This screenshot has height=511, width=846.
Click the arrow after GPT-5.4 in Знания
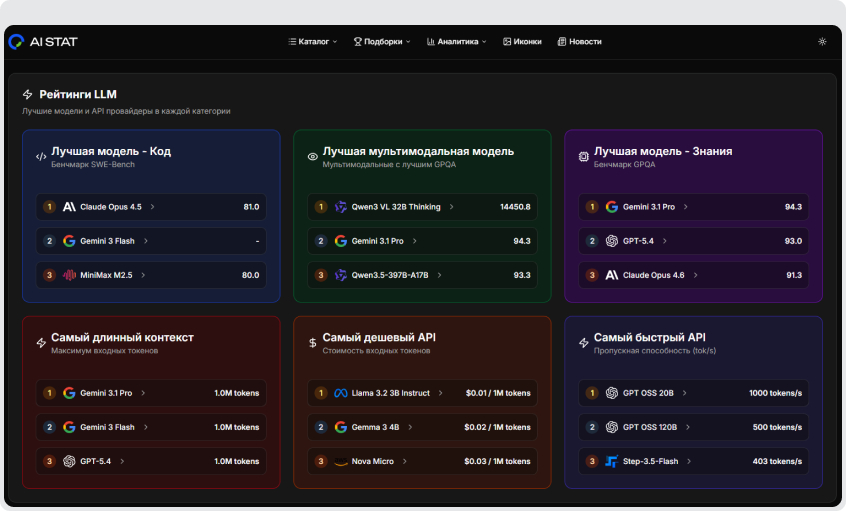(x=664, y=241)
